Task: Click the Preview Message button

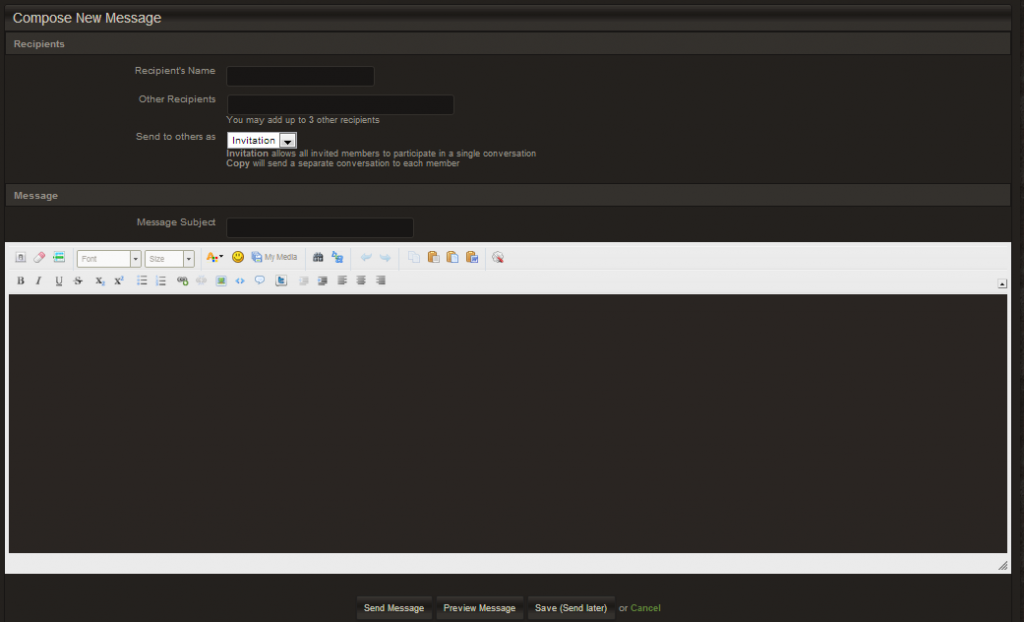Action: click(x=480, y=608)
